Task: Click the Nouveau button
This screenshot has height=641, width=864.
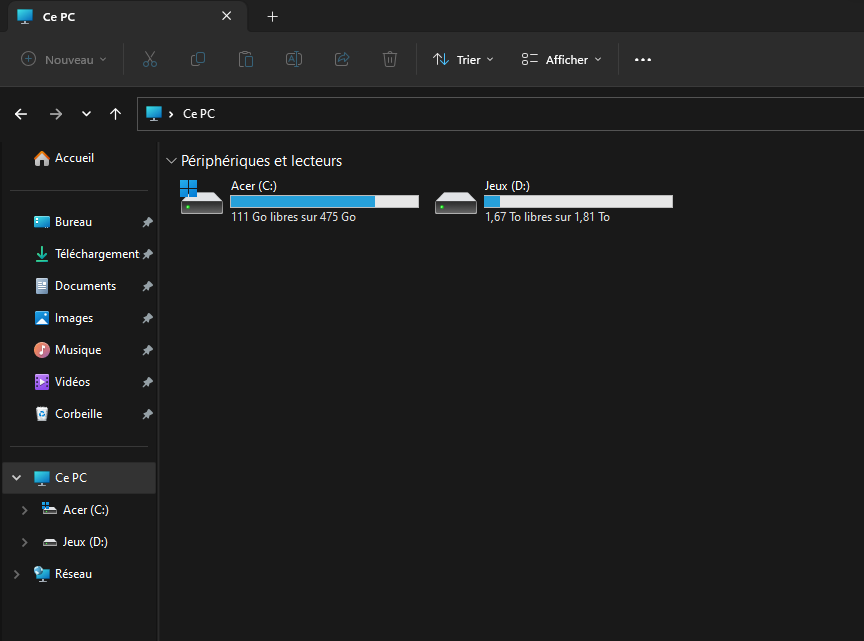Action: [64, 60]
